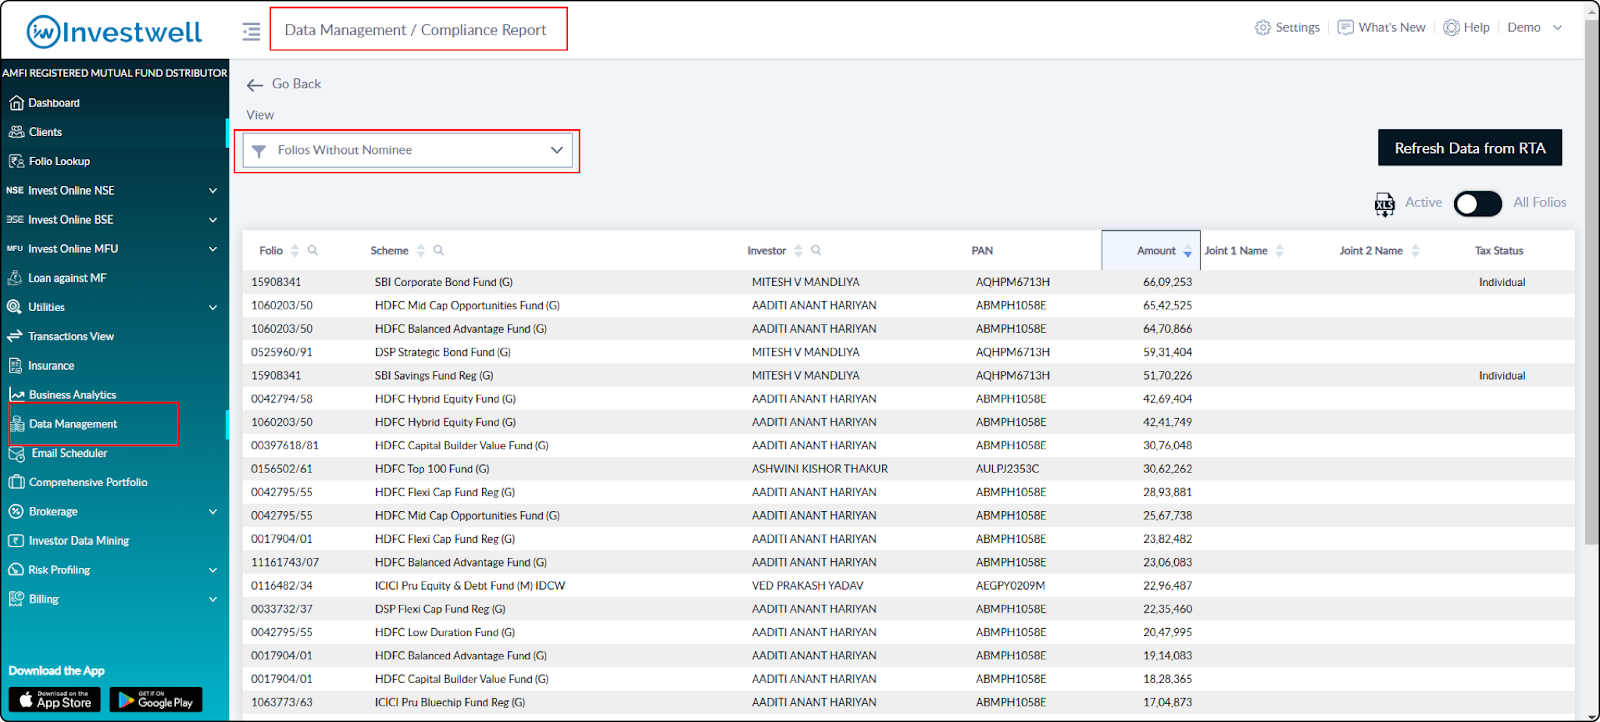Viewport: 1600px width, 722px height.
Task: Expand the Risk Profiling submenu chevron
Action: pyautogui.click(x=213, y=570)
